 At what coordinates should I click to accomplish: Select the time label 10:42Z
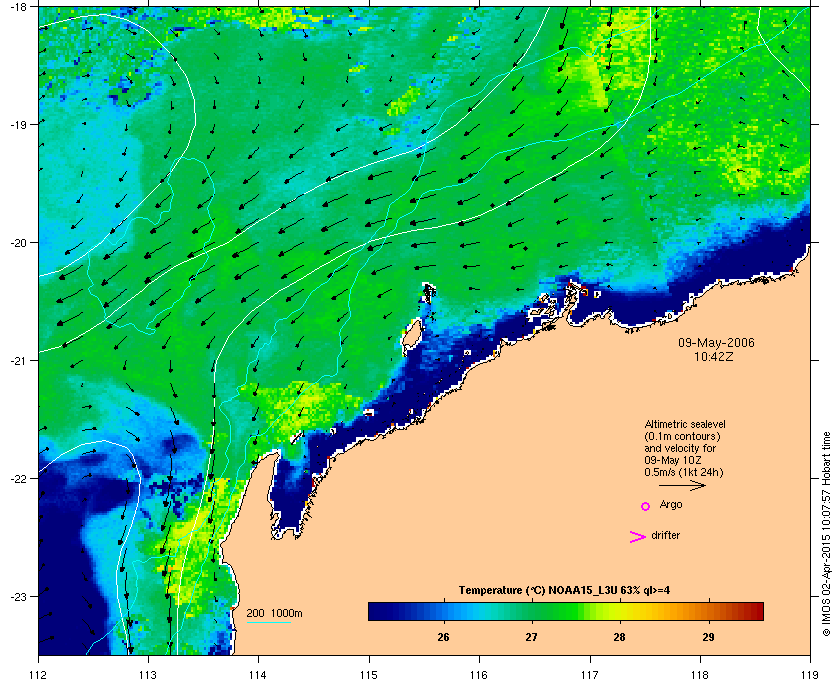pos(714,356)
